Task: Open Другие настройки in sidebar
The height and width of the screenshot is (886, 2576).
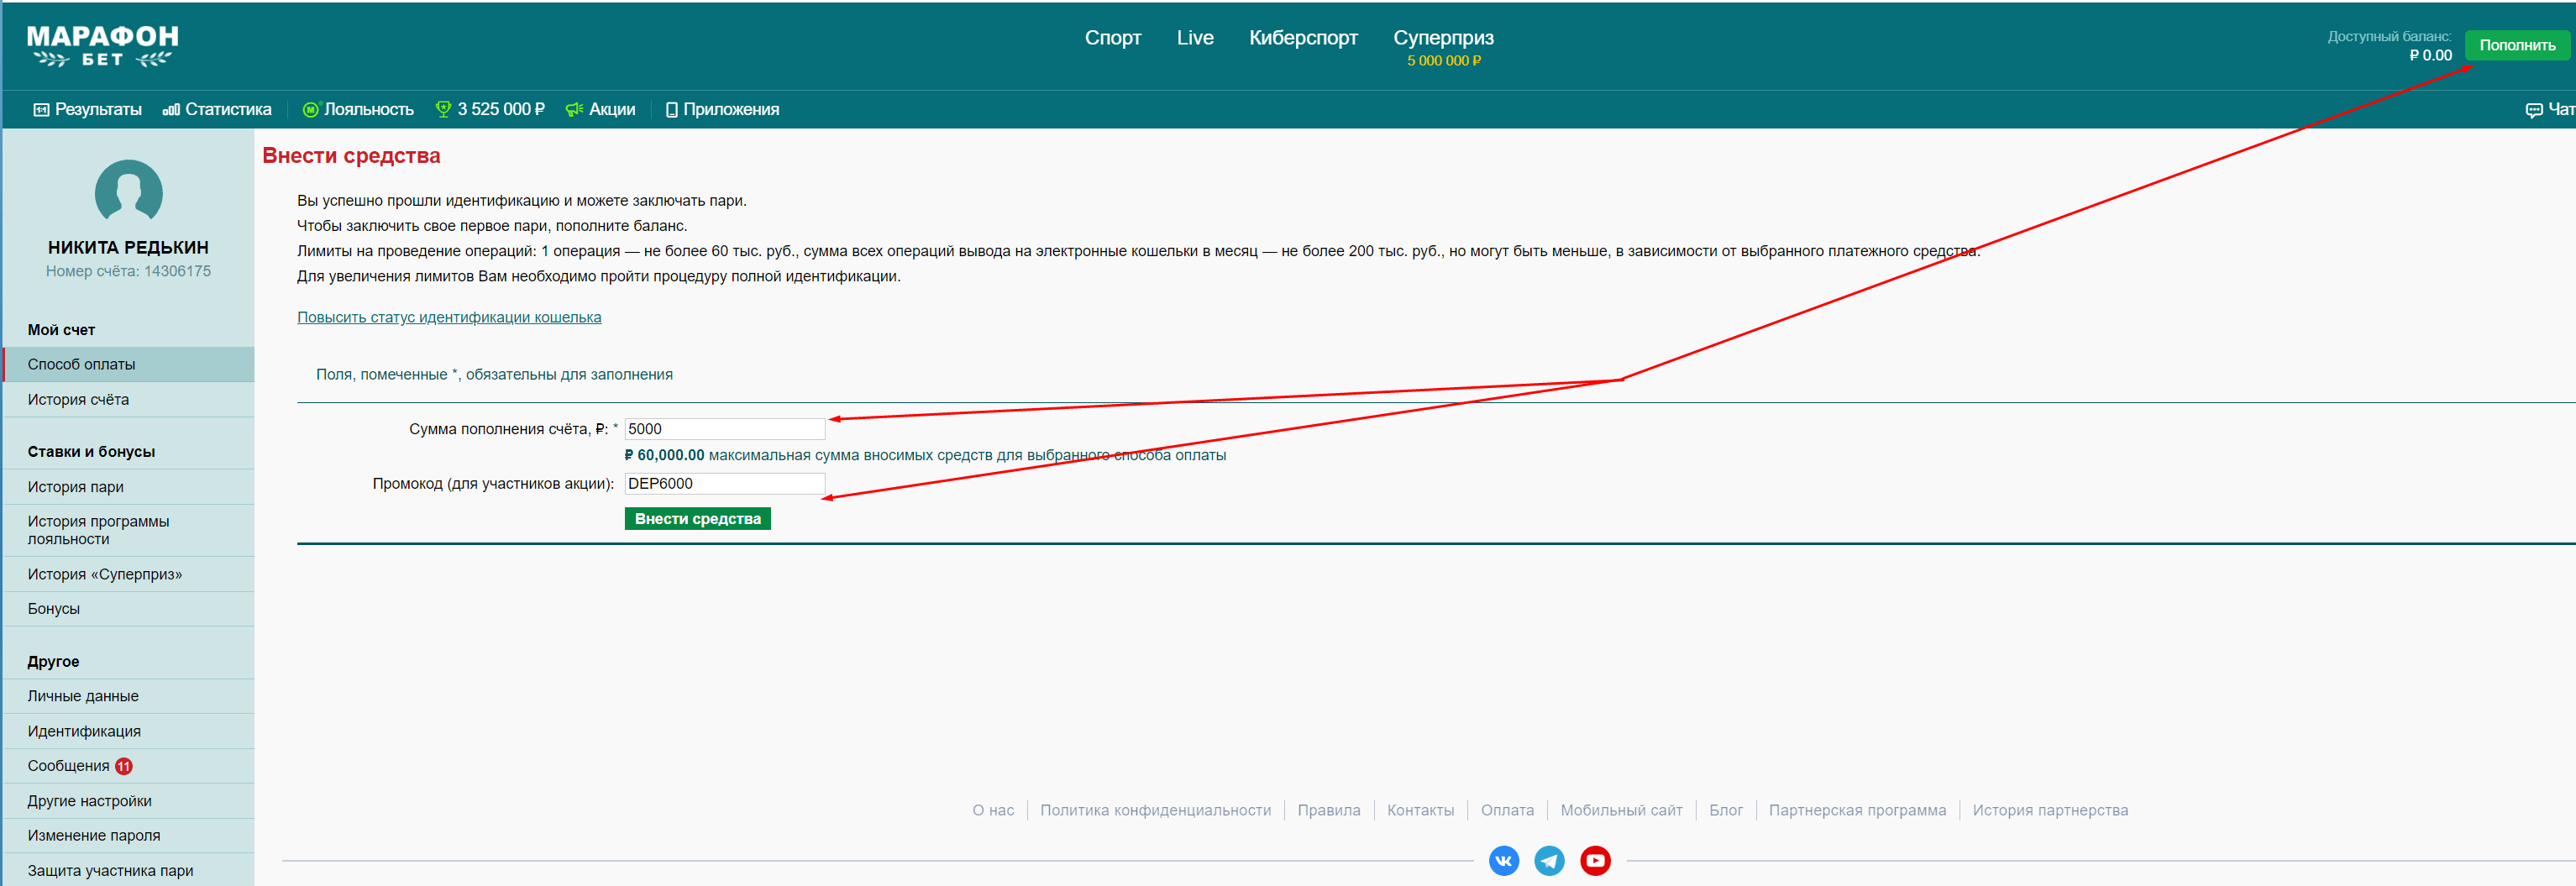Action: click(x=128, y=801)
